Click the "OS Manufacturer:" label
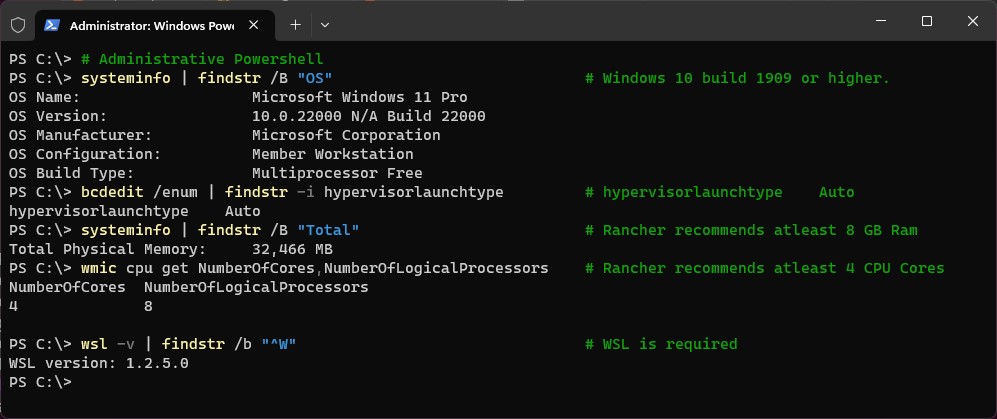Image resolution: width=997 pixels, height=419 pixels. point(80,135)
